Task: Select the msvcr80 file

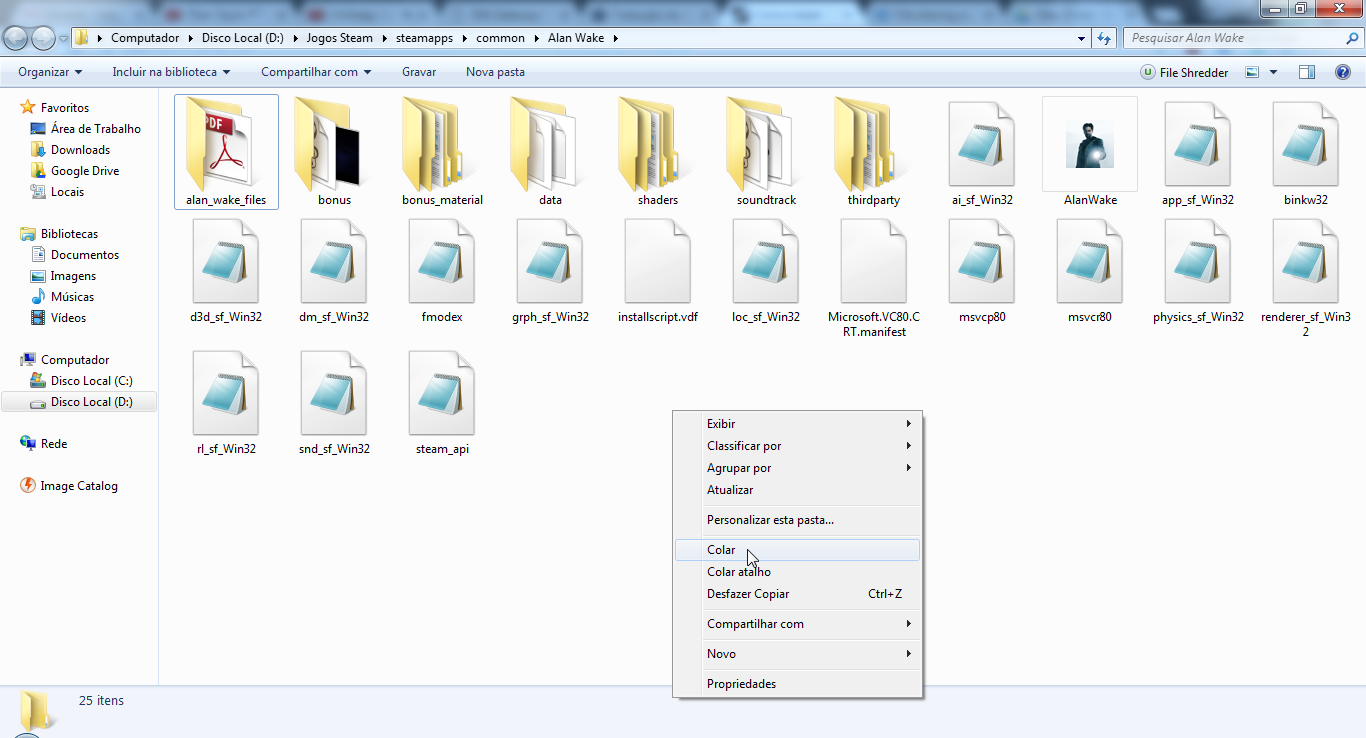Action: pyautogui.click(x=1090, y=270)
